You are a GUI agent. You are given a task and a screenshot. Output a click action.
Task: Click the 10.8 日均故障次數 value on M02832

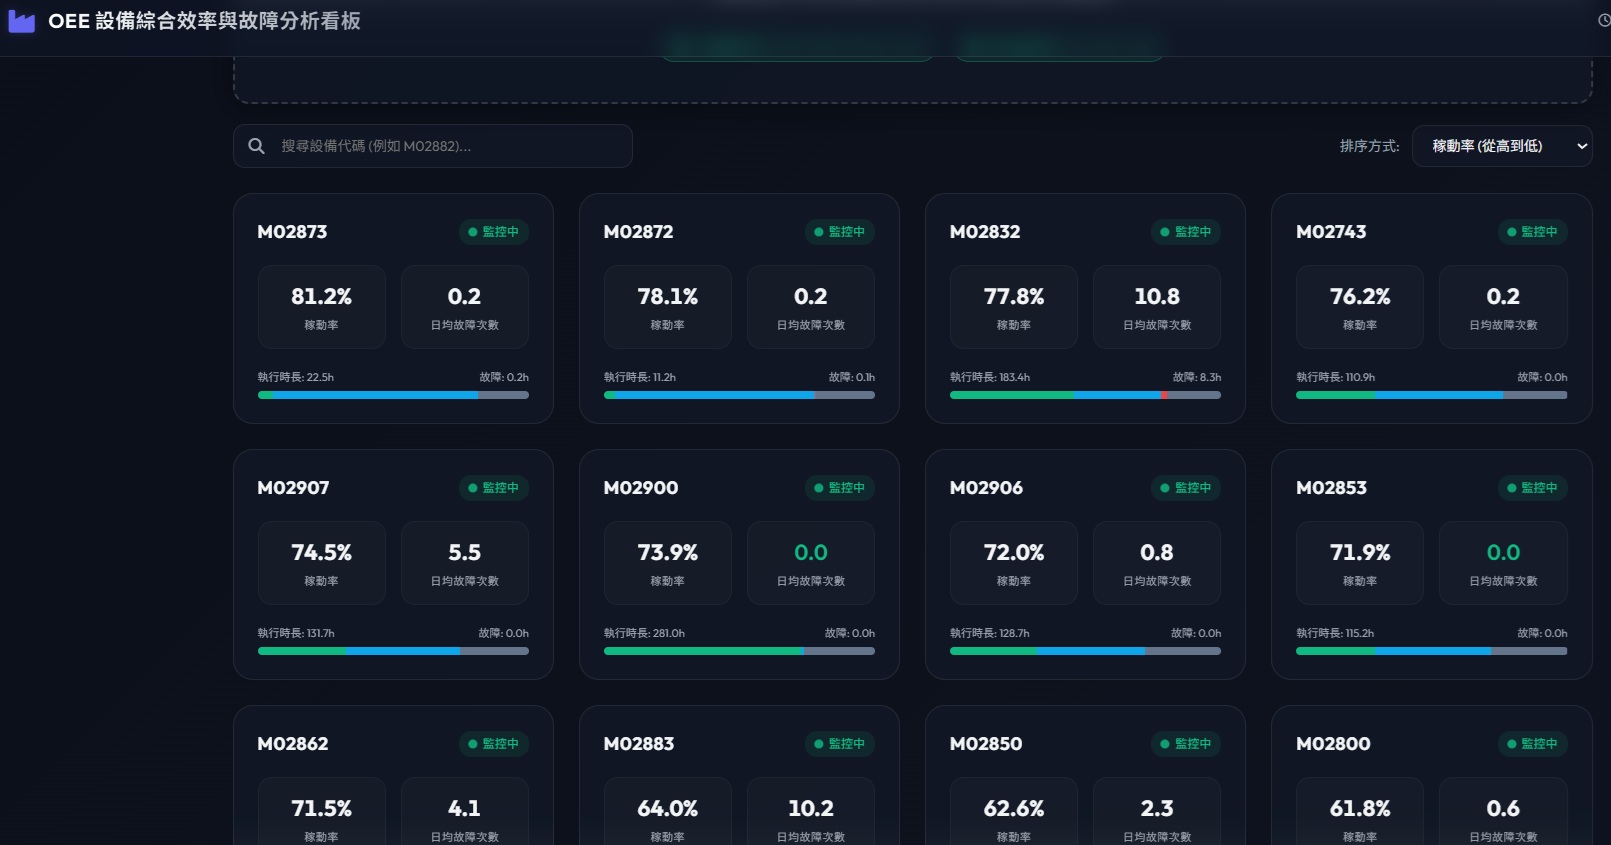click(1157, 297)
